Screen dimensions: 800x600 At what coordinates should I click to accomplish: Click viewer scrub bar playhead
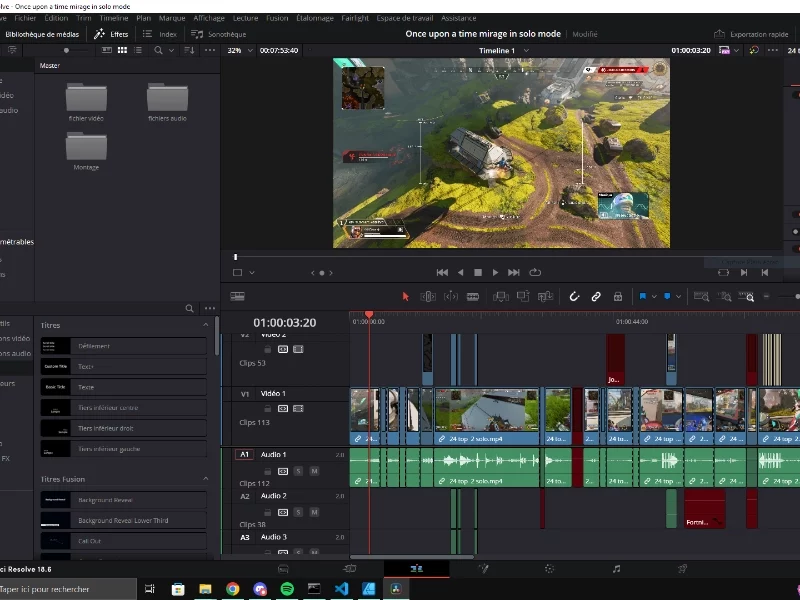point(235,257)
